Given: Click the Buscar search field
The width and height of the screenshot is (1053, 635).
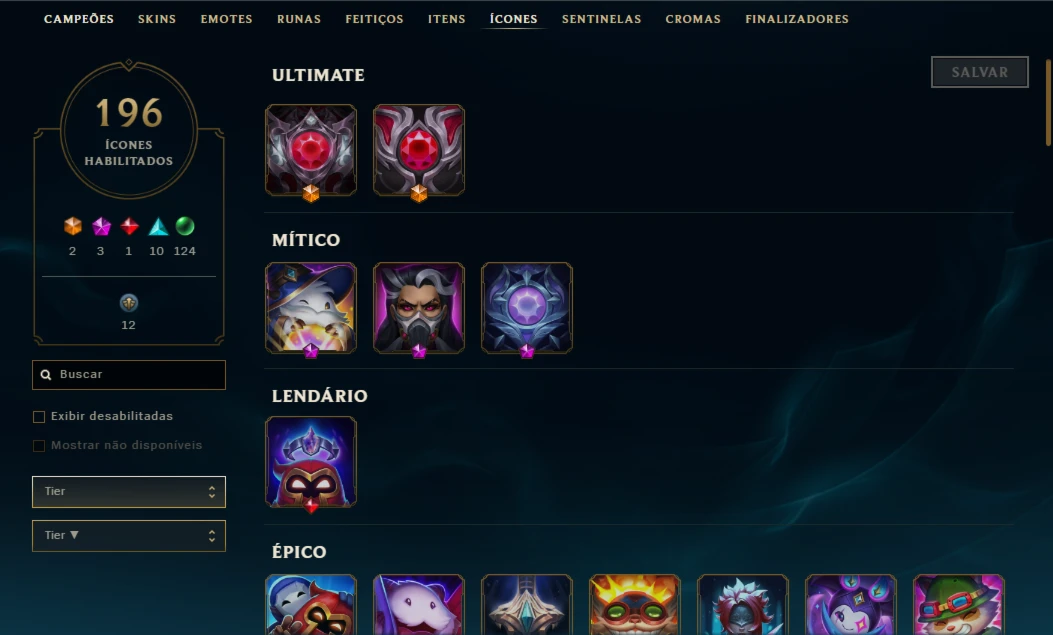Looking at the screenshot, I should [129, 375].
